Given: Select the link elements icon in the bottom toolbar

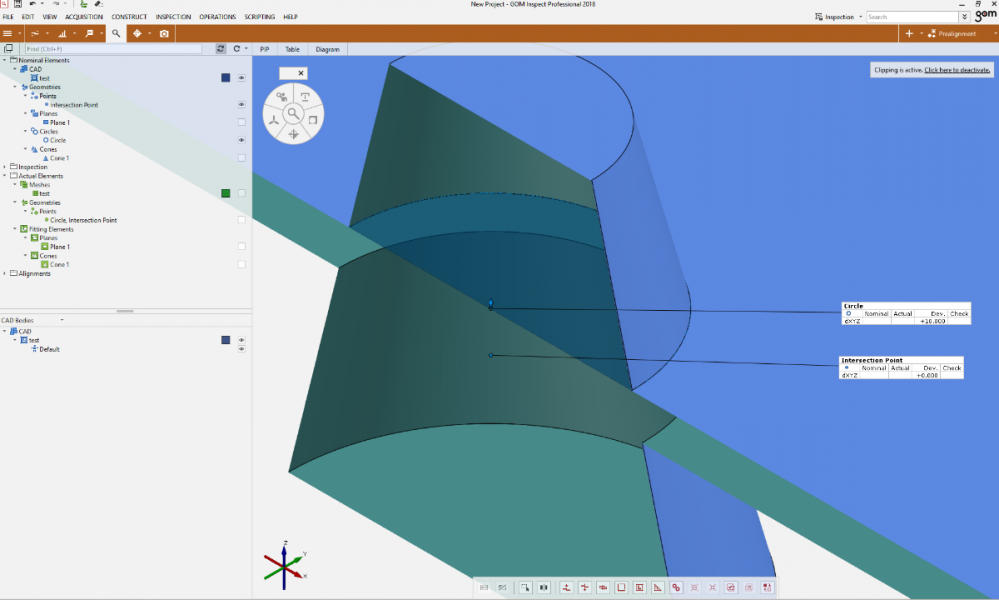Looking at the screenshot, I should coord(674,588).
